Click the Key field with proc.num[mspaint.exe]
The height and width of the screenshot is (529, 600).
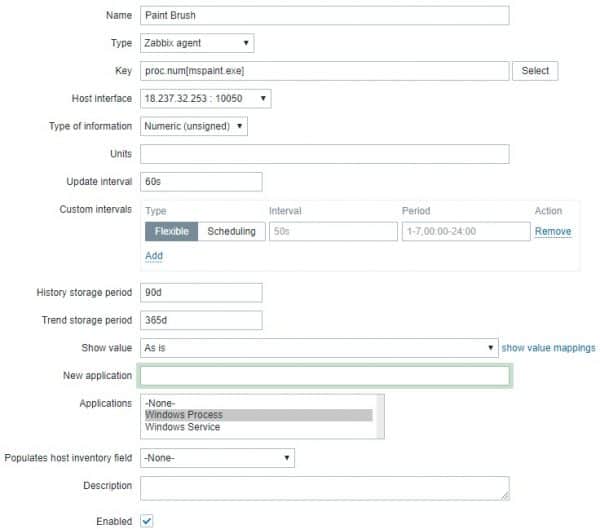(324, 71)
